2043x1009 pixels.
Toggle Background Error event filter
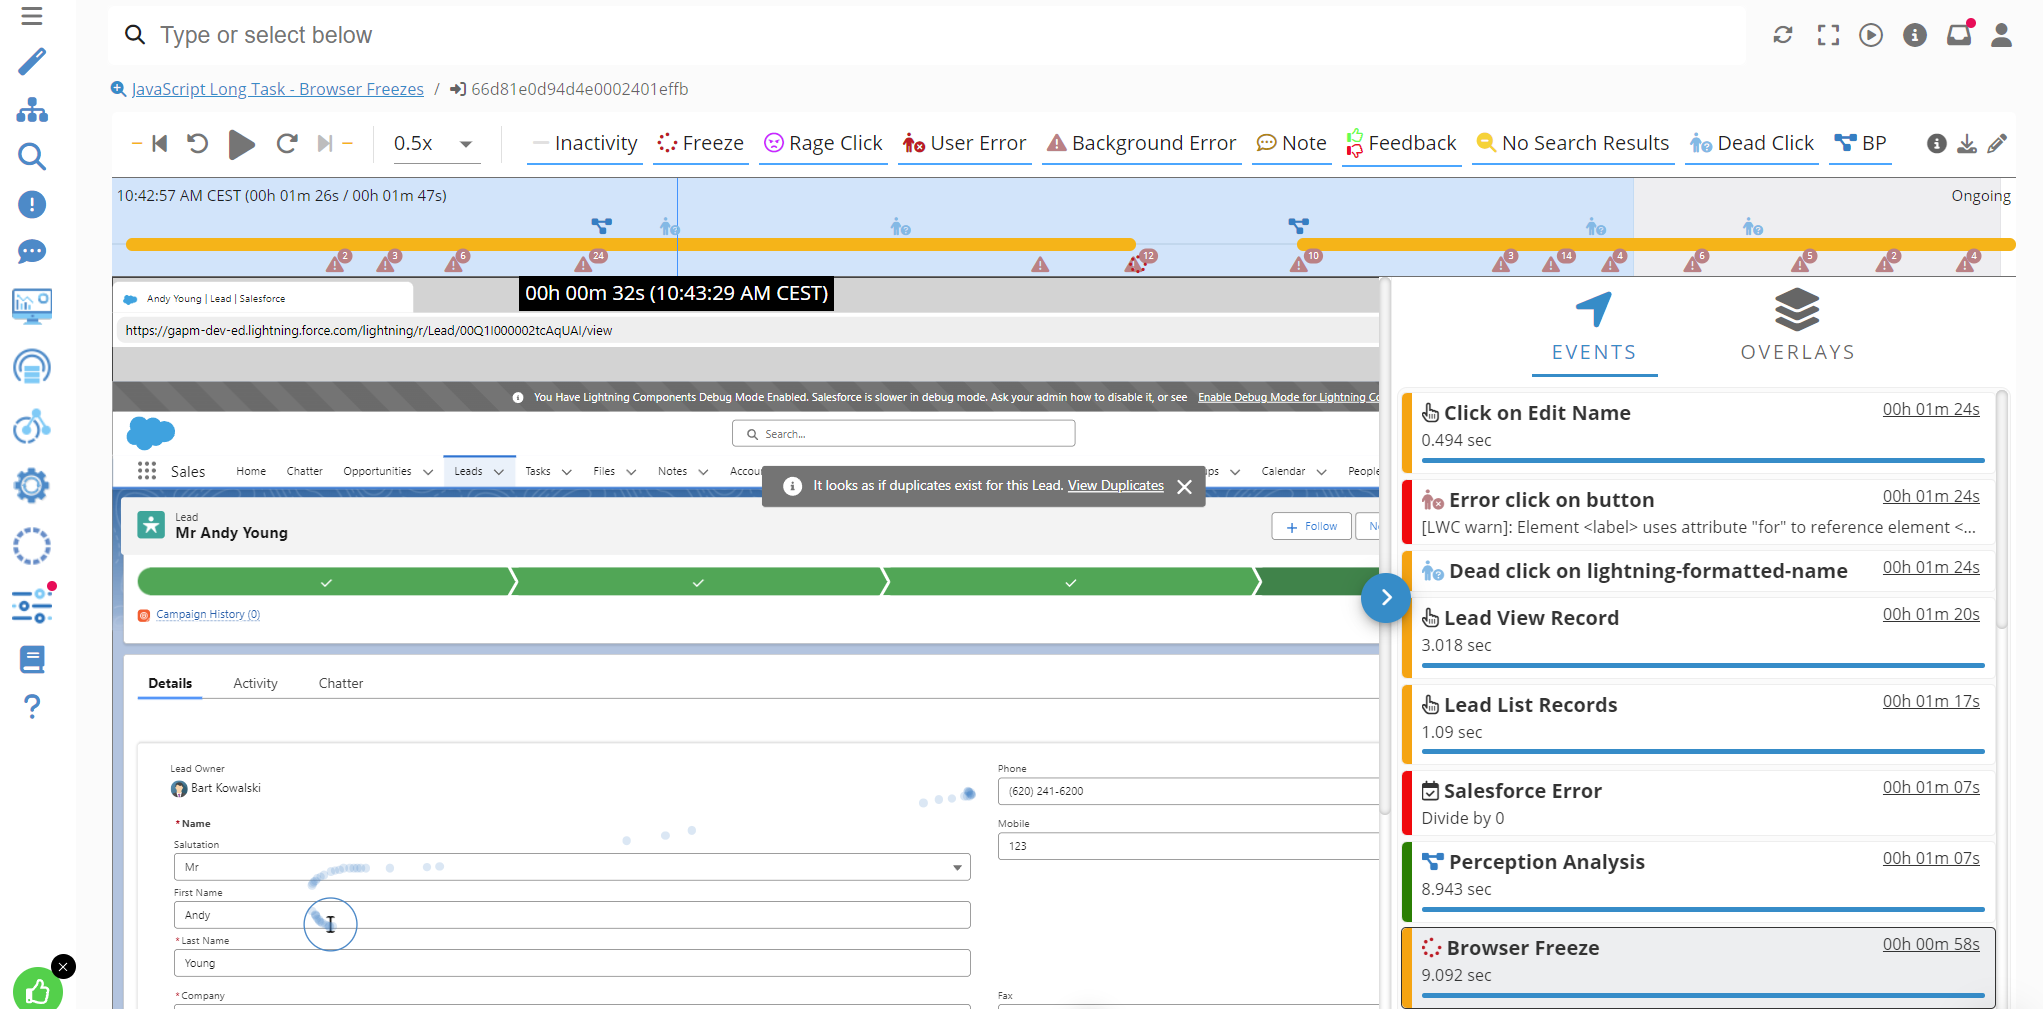pos(1141,144)
